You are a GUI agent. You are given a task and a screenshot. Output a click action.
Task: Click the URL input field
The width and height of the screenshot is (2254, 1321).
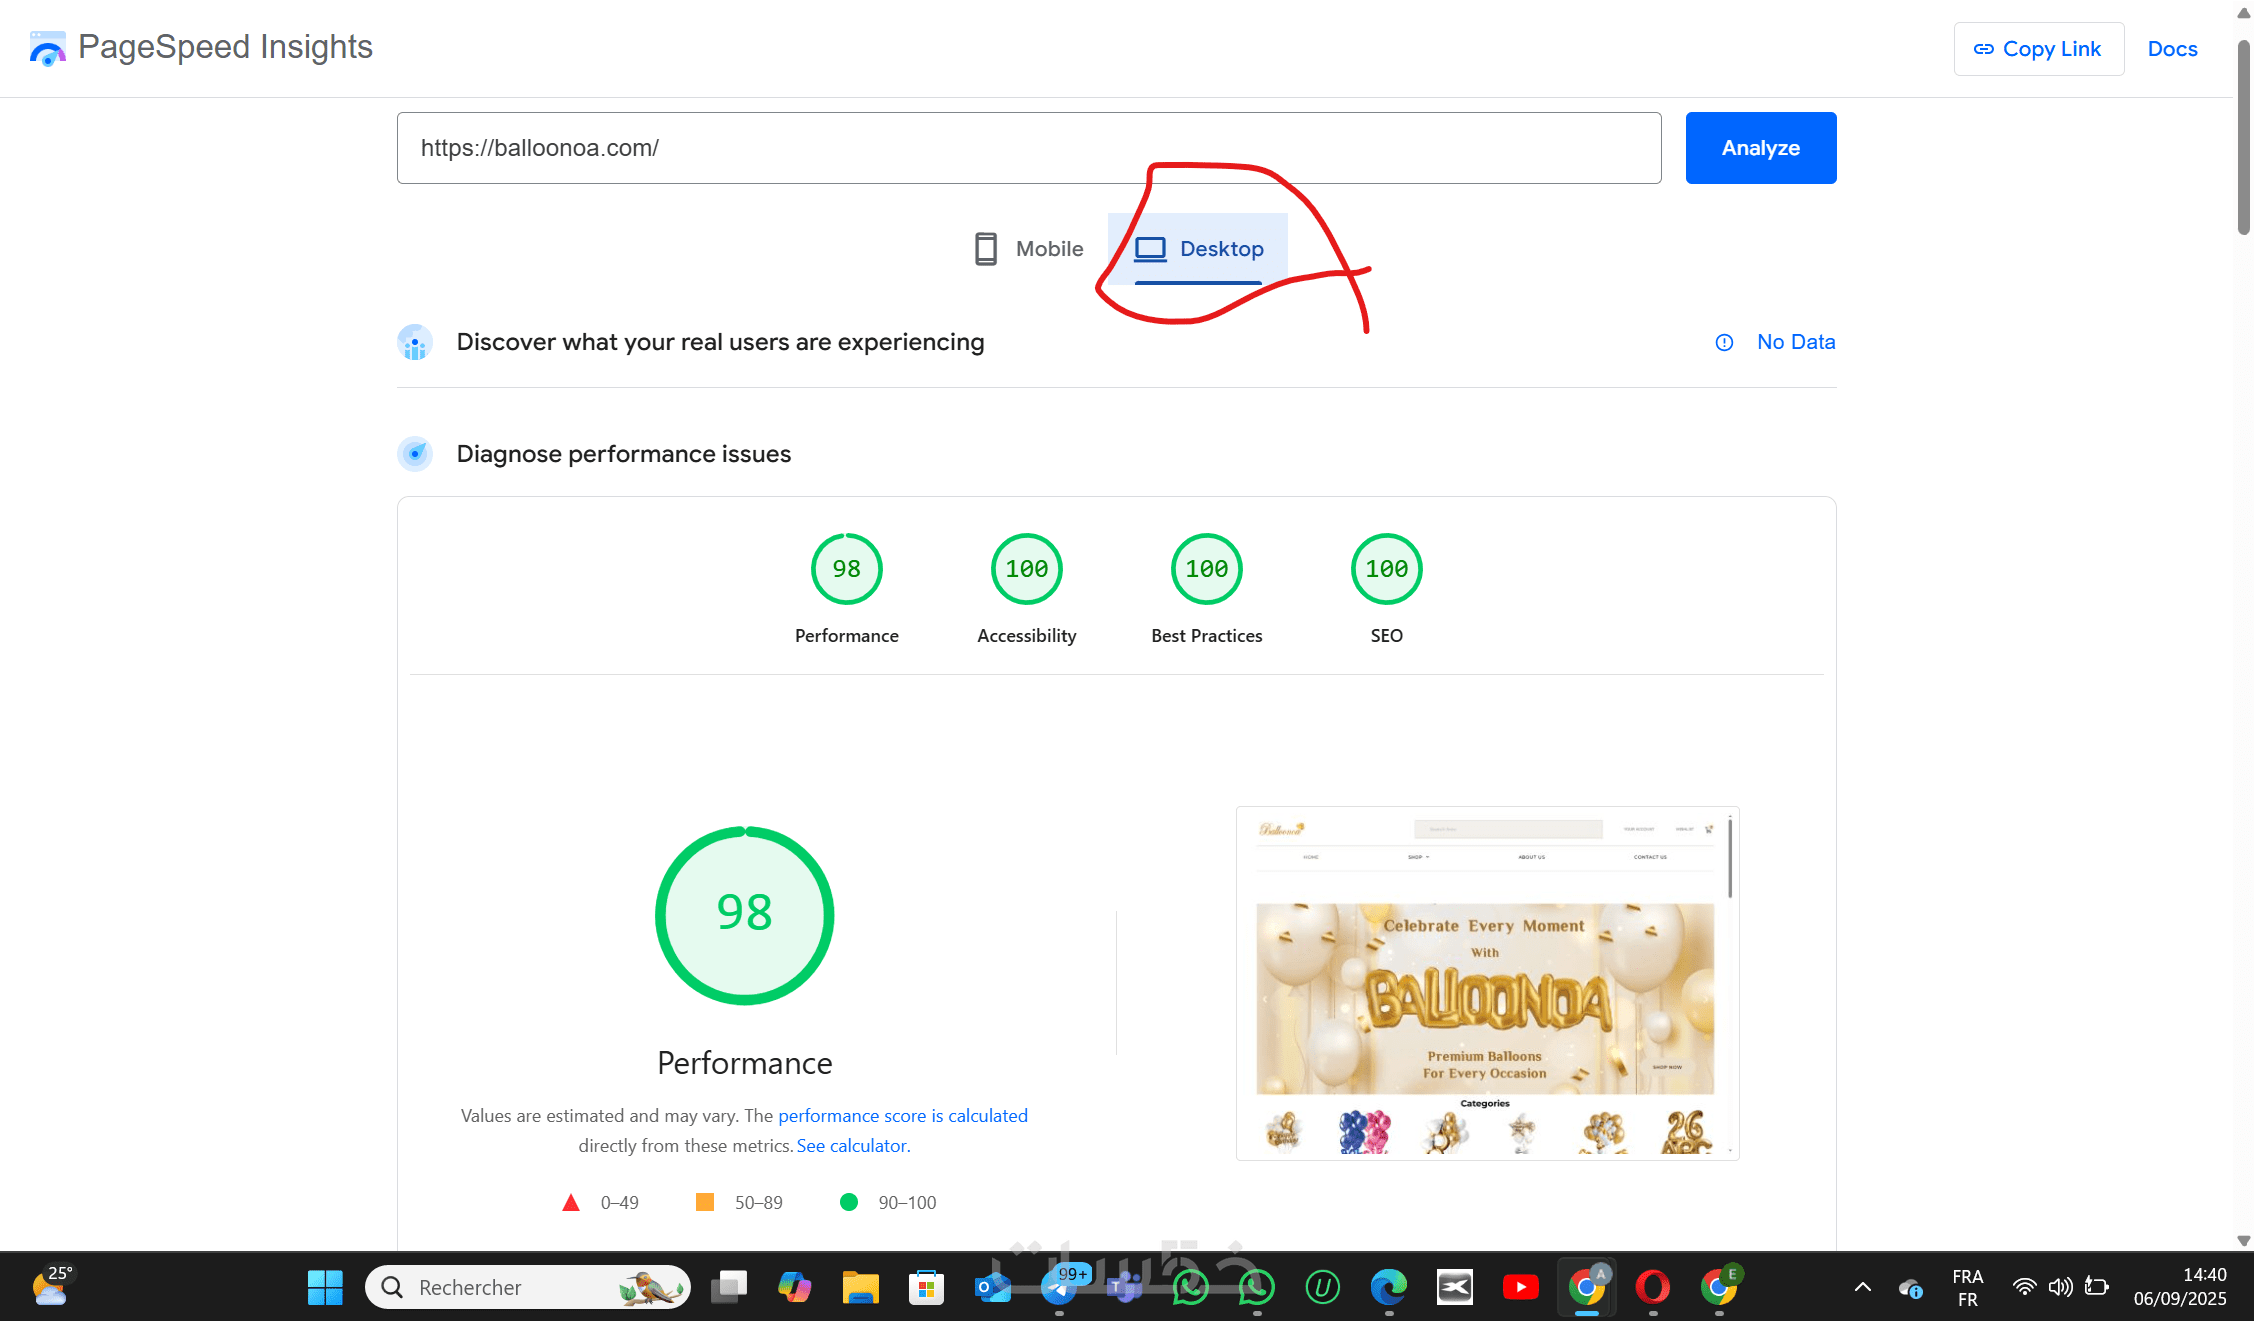click(x=1028, y=148)
